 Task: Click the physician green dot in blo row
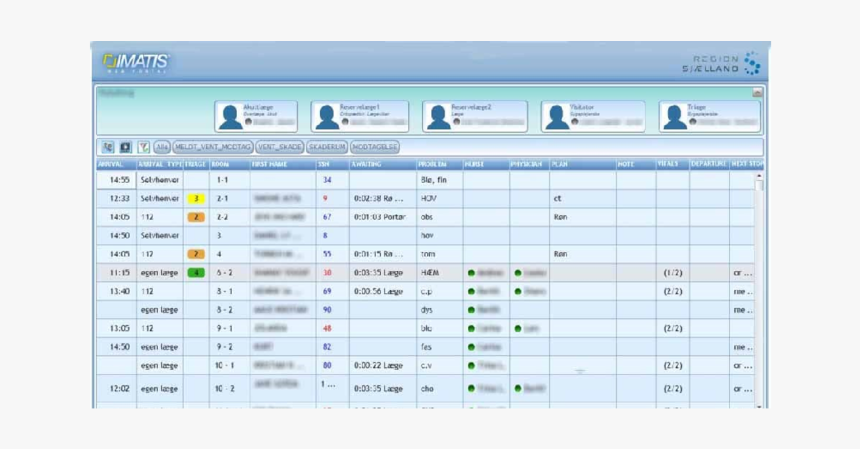pos(518,329)
